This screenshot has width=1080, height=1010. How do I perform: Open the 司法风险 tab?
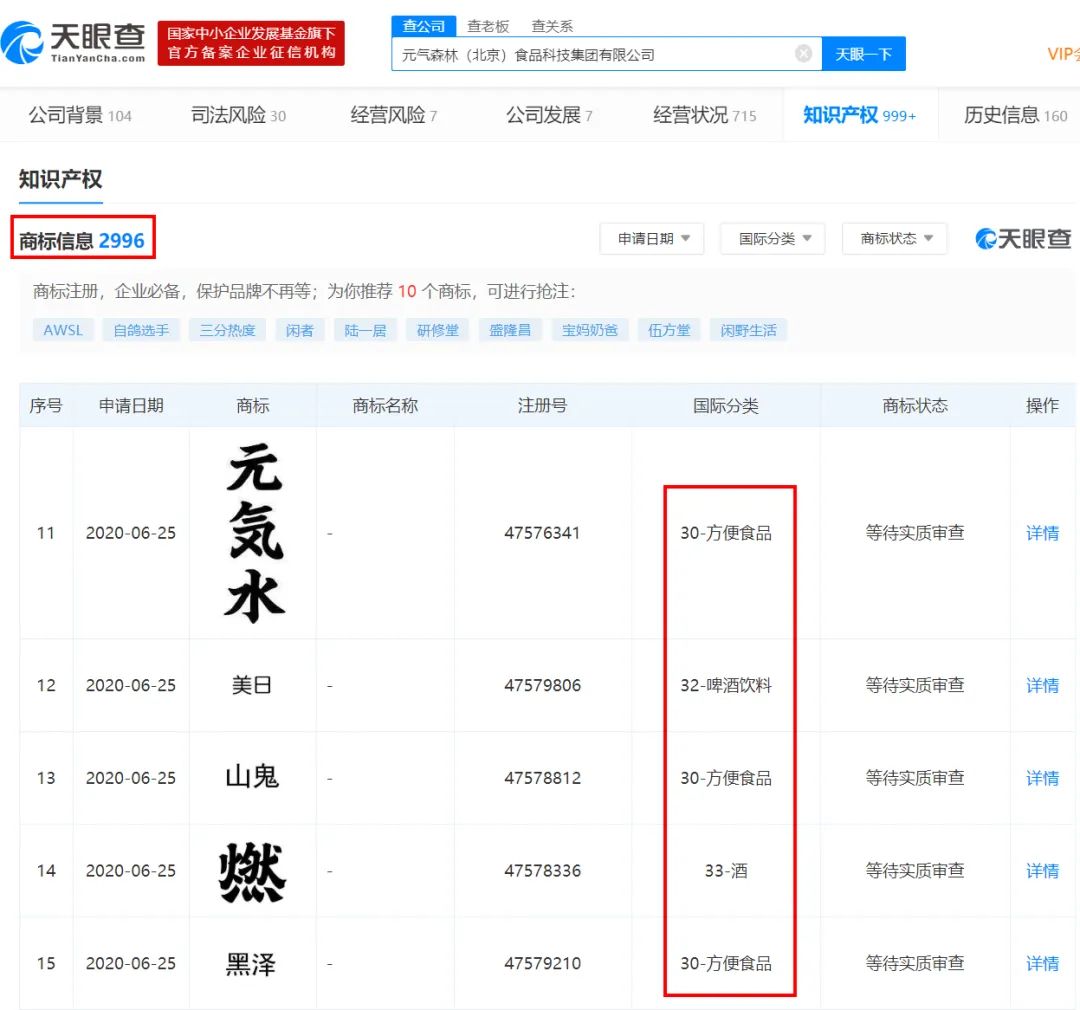click(238, 115)
